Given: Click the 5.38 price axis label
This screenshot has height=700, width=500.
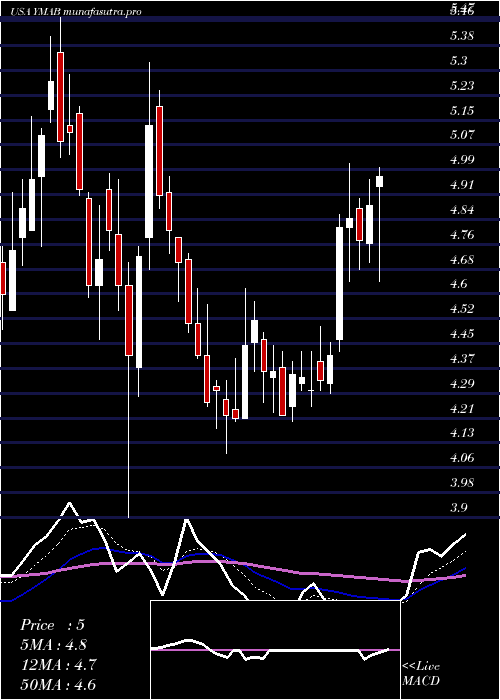Looking at the screenshot, I should (462, 35).
